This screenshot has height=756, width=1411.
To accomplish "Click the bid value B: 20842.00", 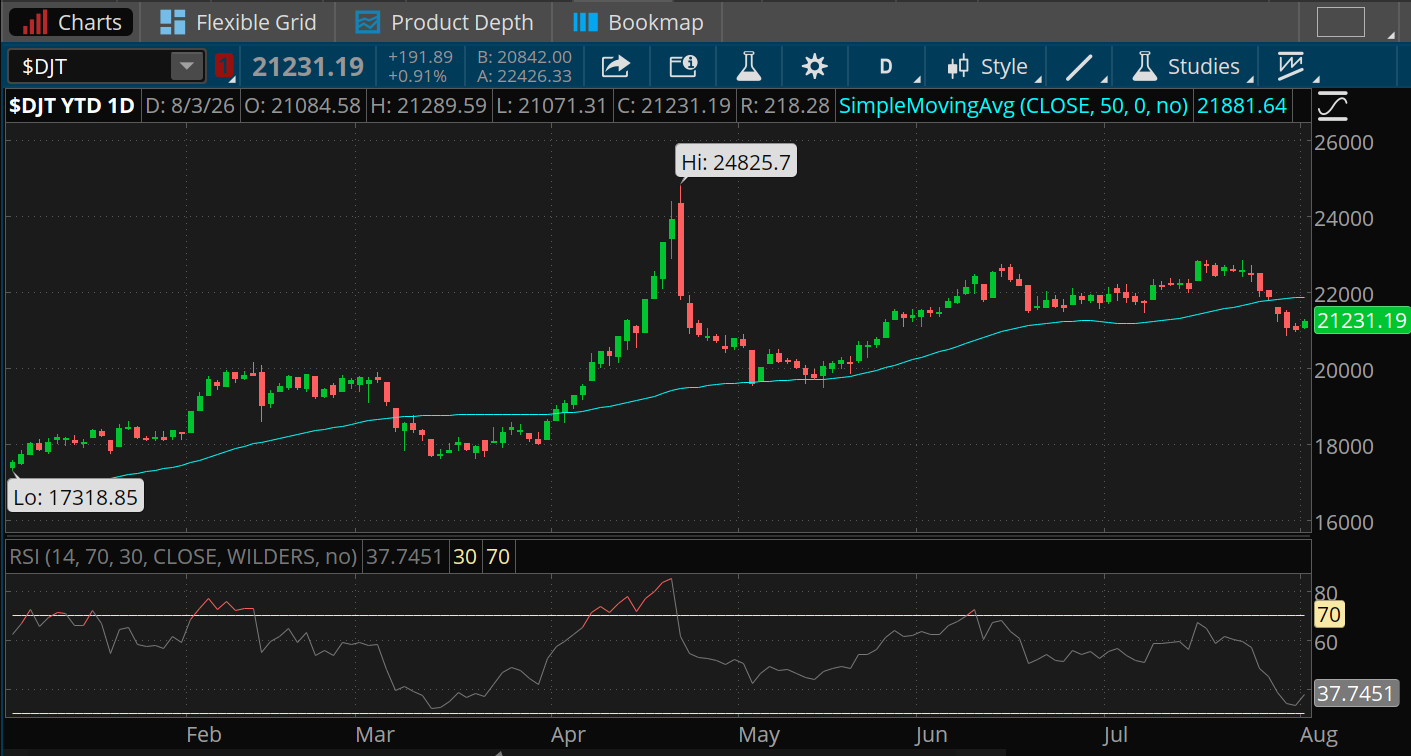I will pyautogui.click(x=525, y=58).
